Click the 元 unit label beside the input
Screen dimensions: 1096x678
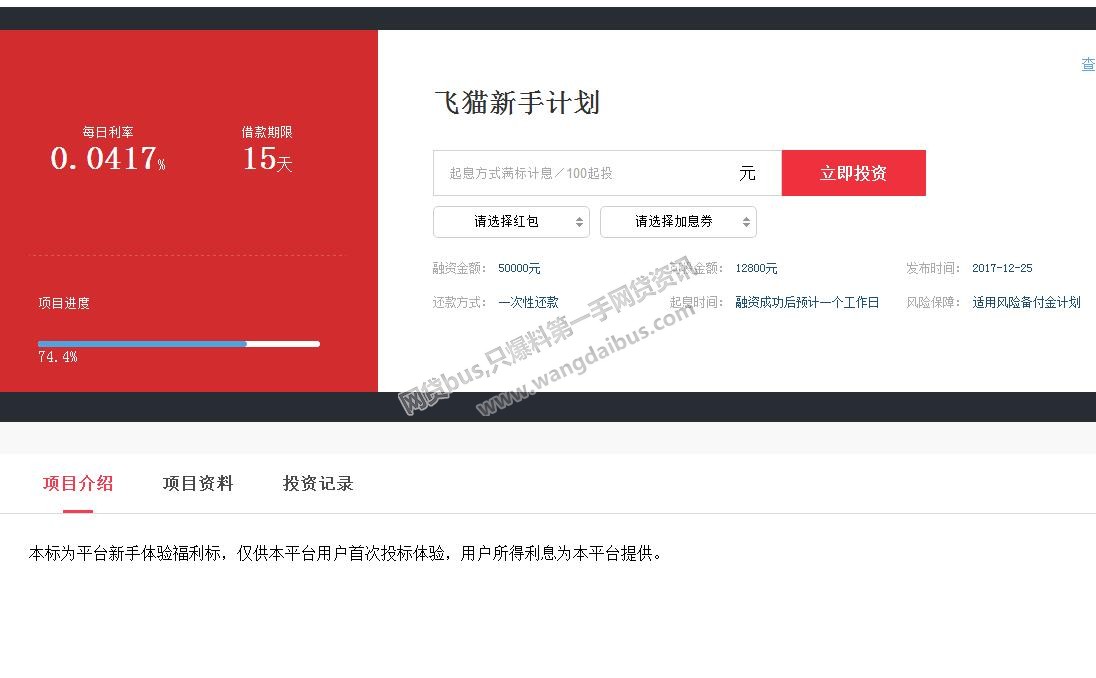[747, 173]
